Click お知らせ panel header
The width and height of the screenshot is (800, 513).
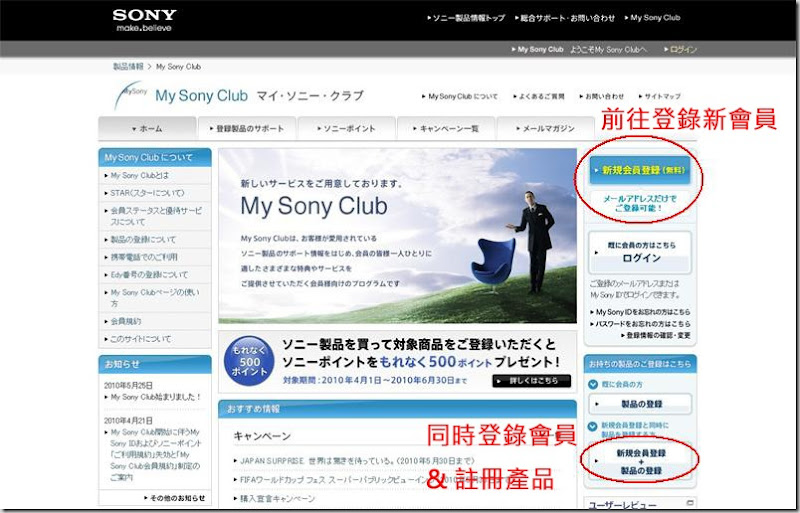(x=155, y=364)
